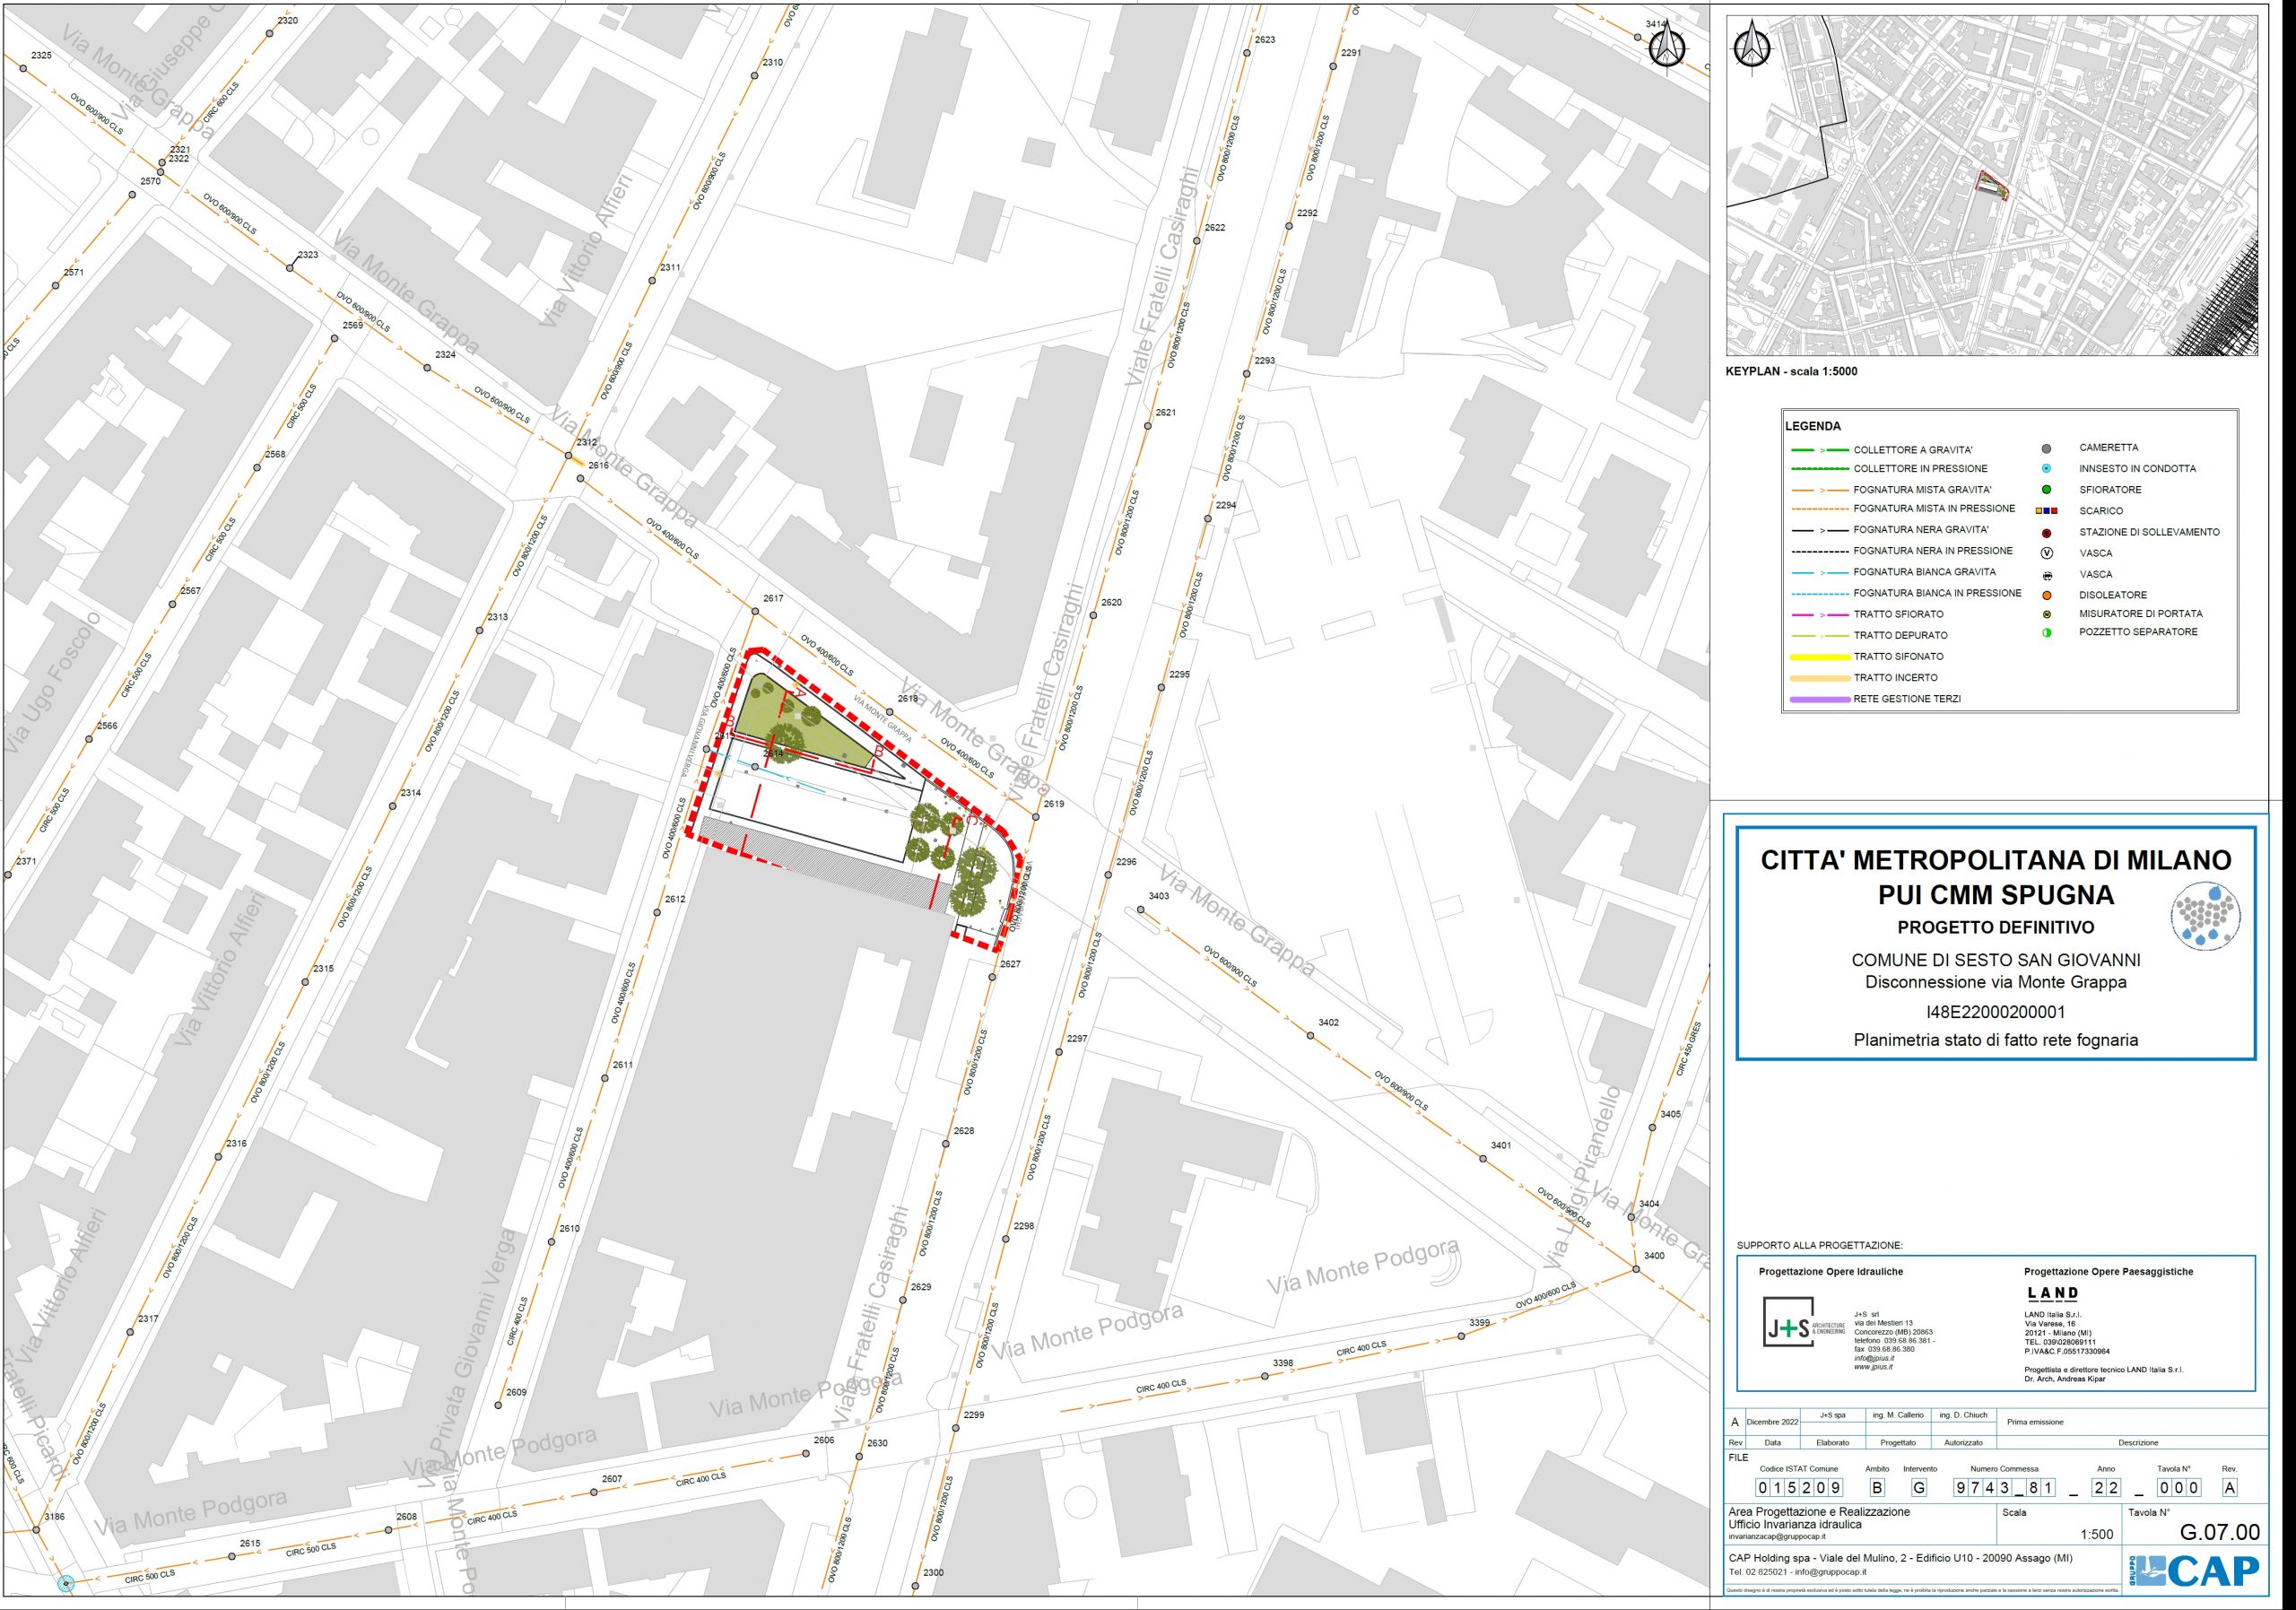Screen dimensions: 2296x1610
Task: Click manhole node 2627 below the project area
Action: click(x=993, y=976)
